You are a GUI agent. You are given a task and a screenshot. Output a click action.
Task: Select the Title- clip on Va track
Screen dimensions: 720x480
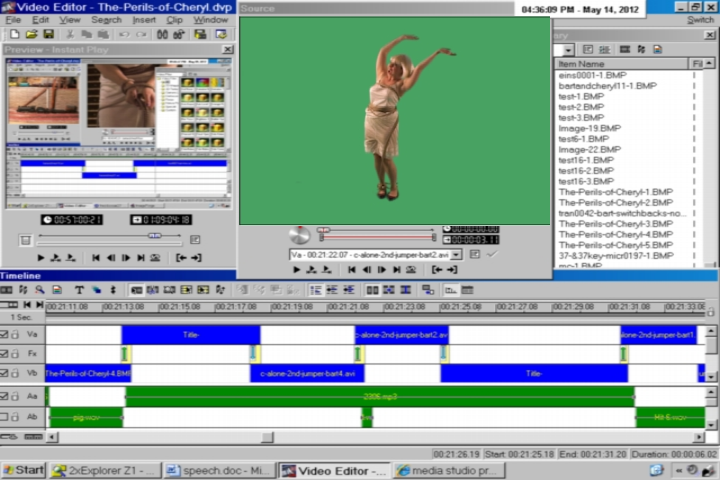tap(191, 334)
